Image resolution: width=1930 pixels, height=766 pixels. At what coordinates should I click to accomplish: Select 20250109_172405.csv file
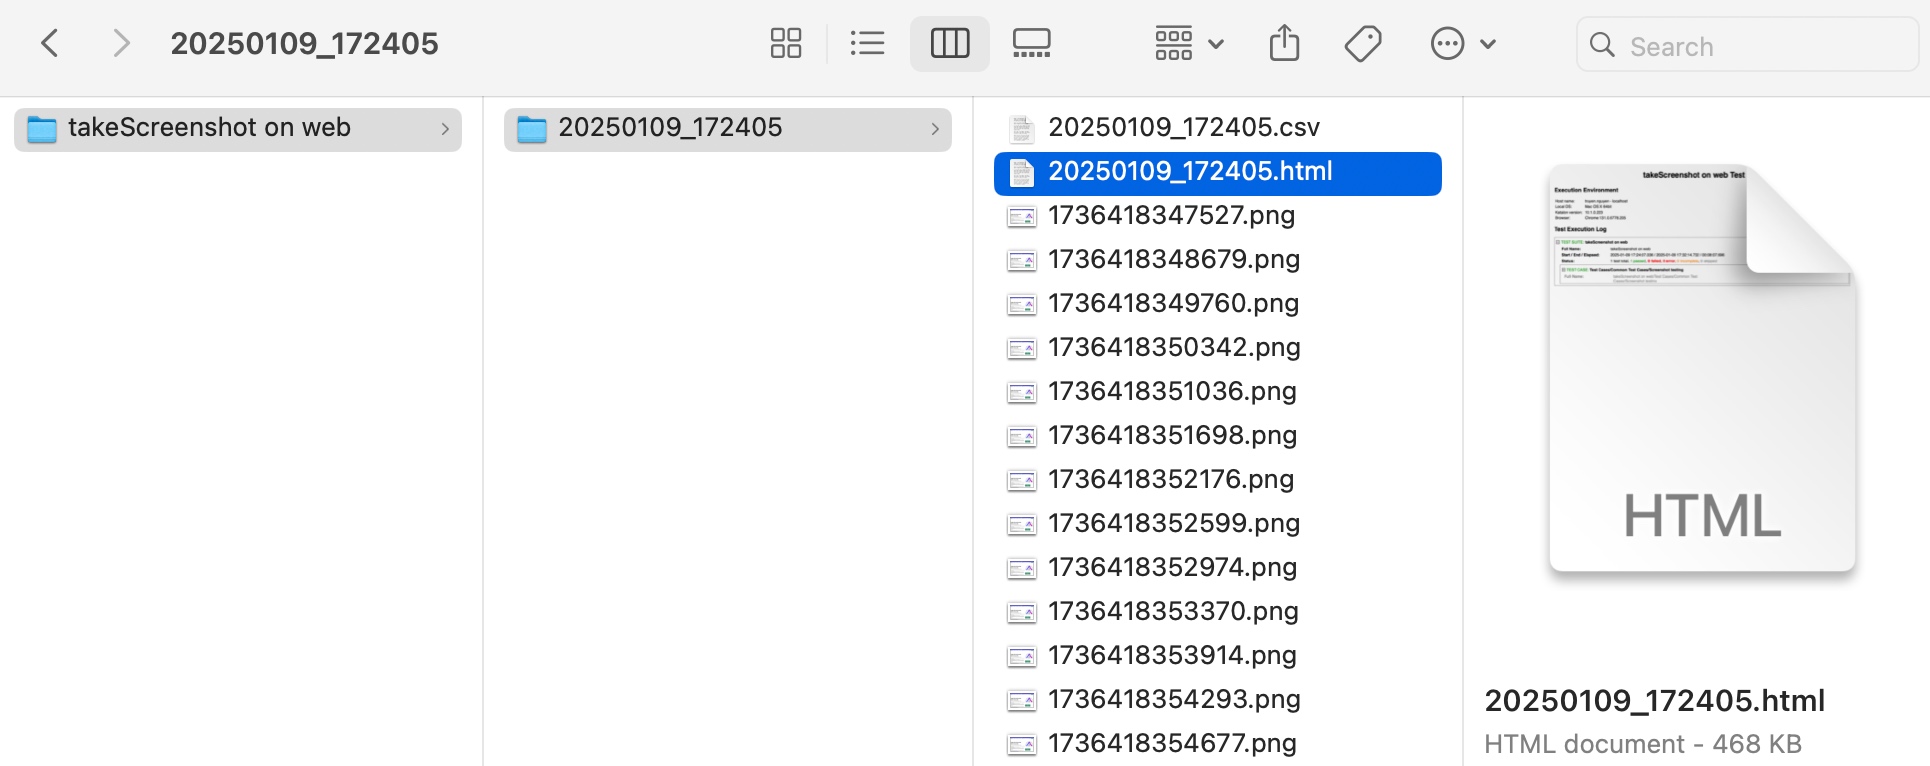1218,128
